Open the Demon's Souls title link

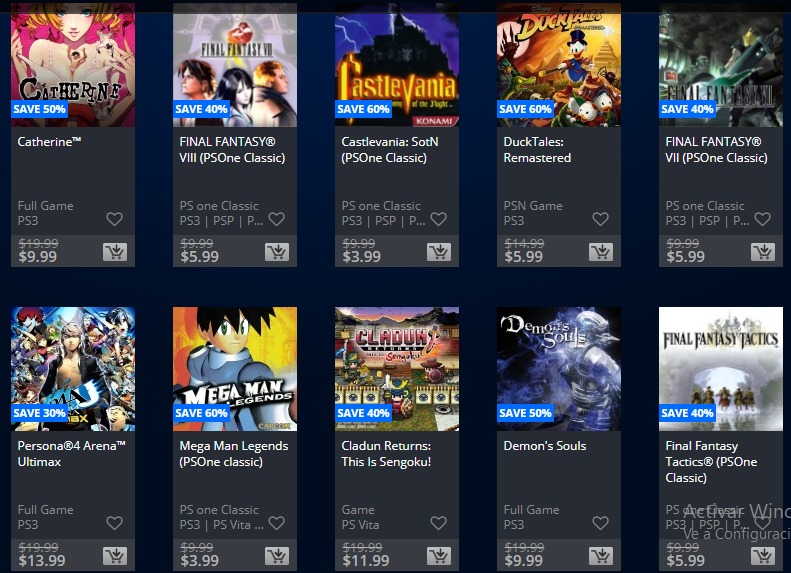[545, 446]
